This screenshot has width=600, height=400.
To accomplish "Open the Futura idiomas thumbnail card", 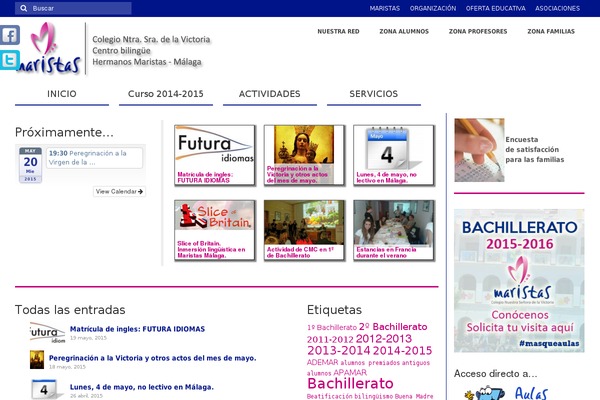I will pos(215,155).
